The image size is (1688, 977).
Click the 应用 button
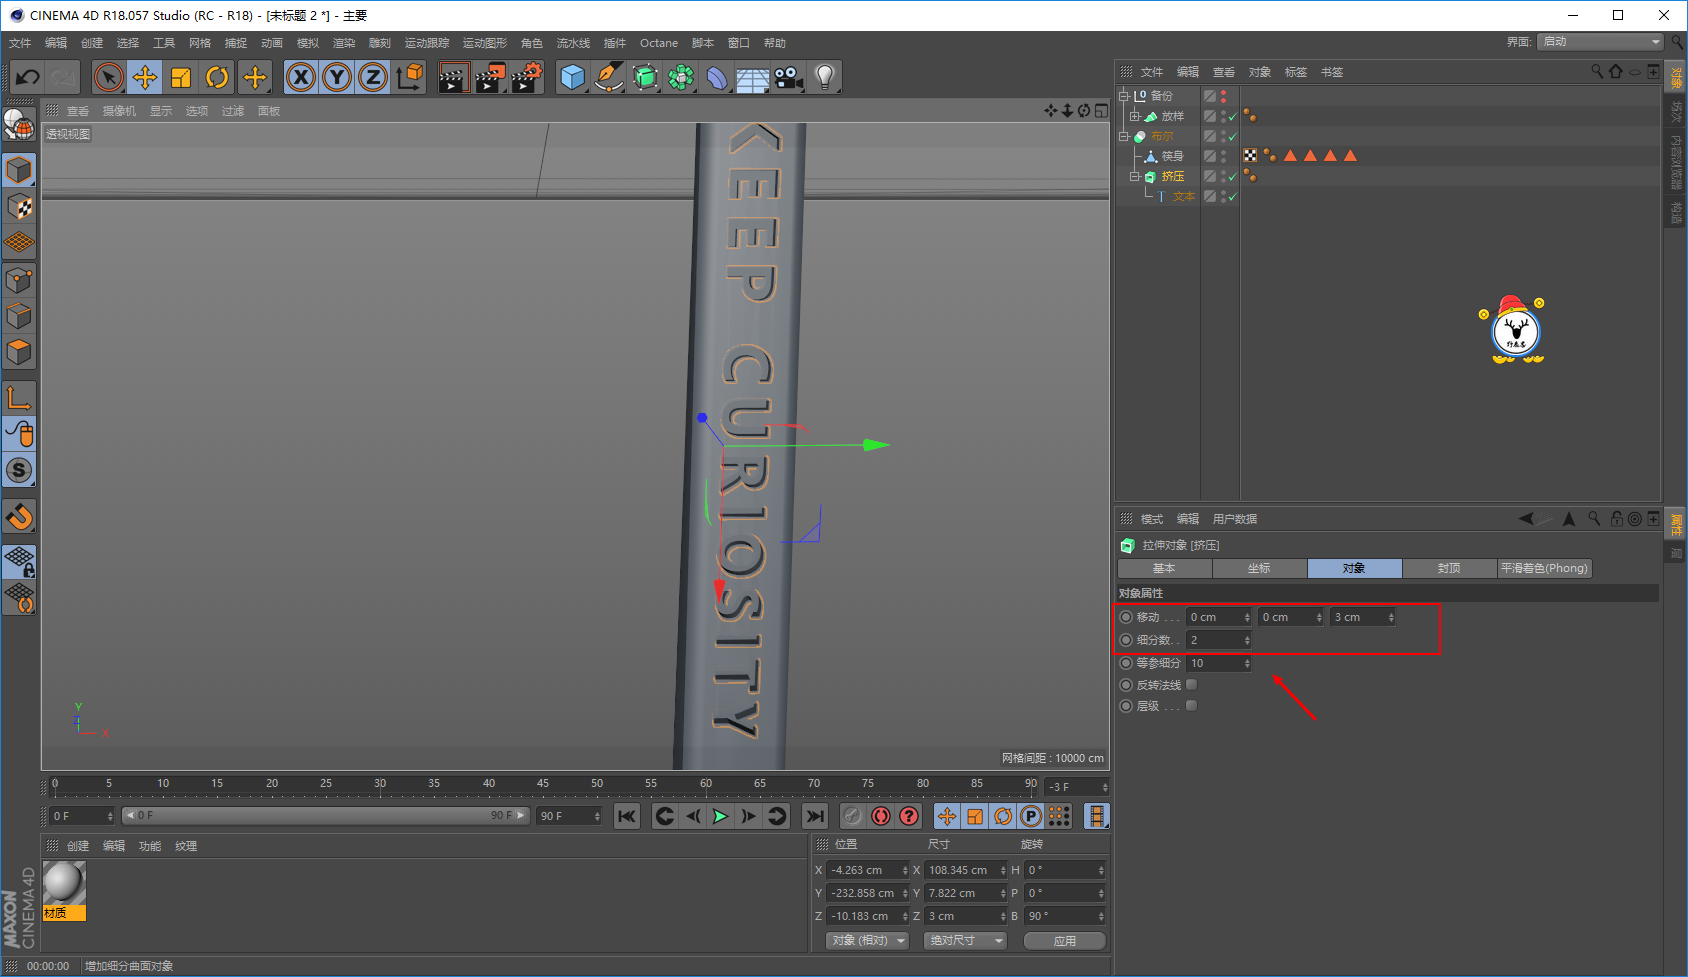click(x=1065, y=941)
